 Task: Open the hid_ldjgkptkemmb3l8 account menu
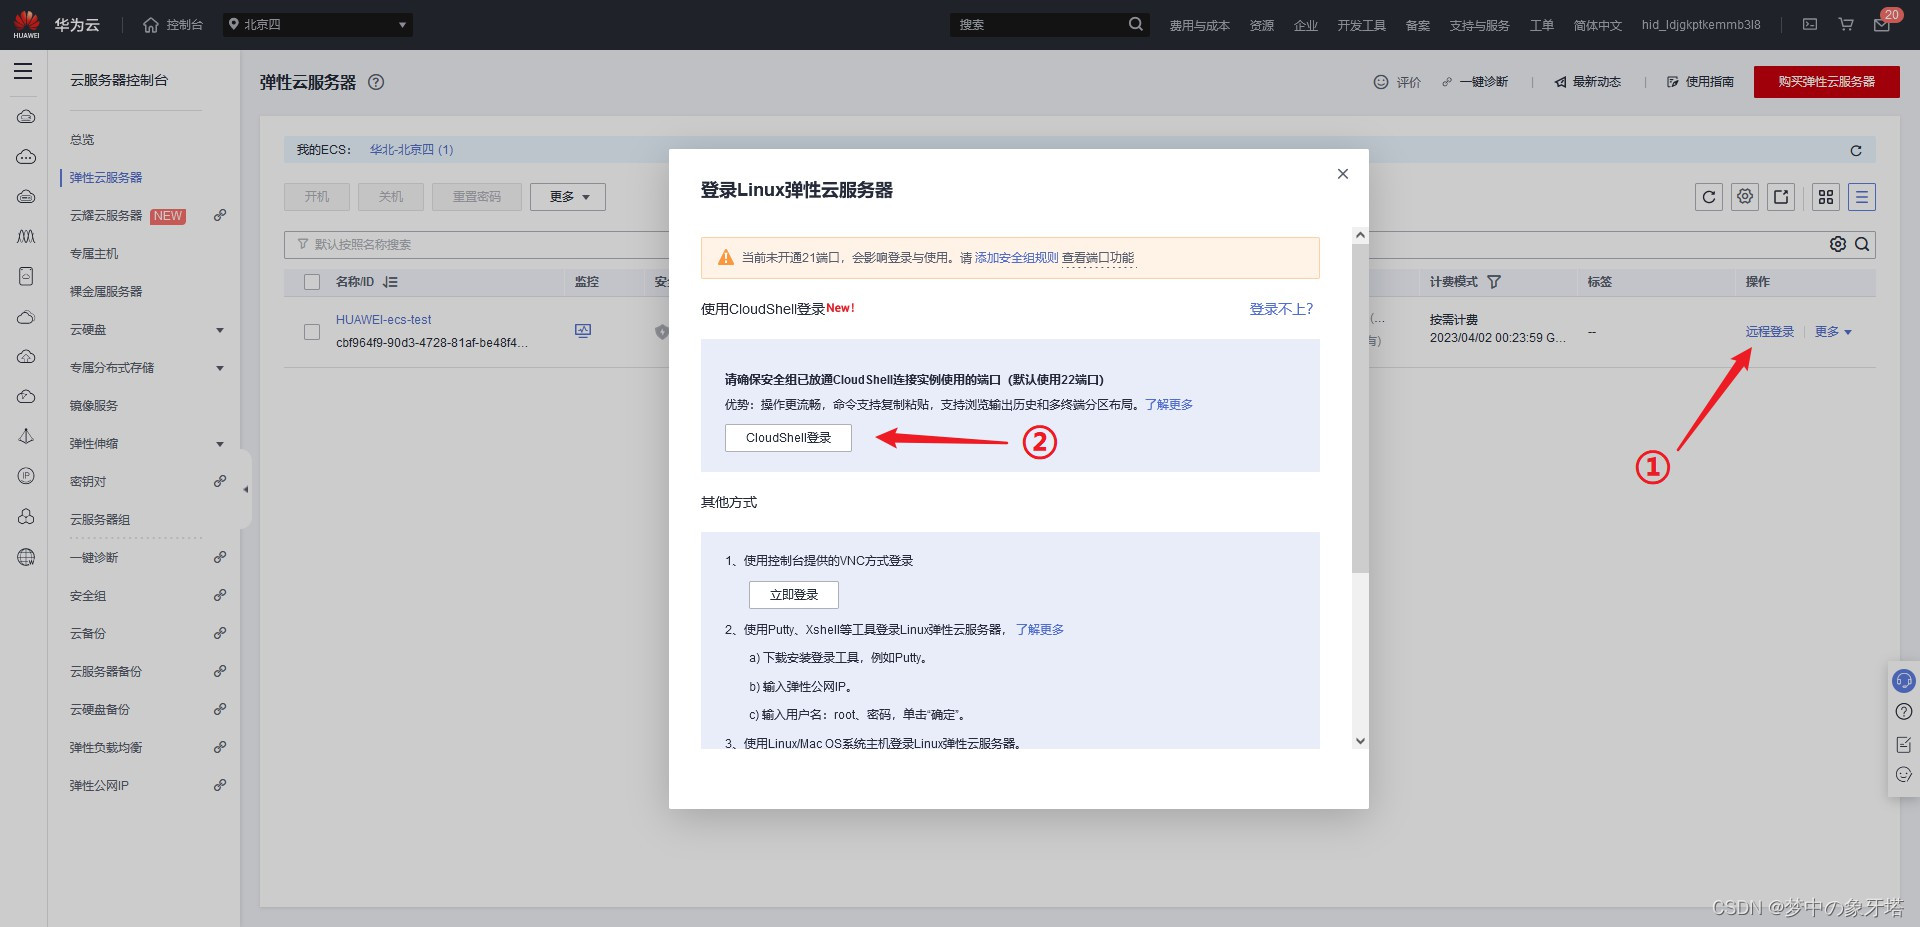point(1700,25)
